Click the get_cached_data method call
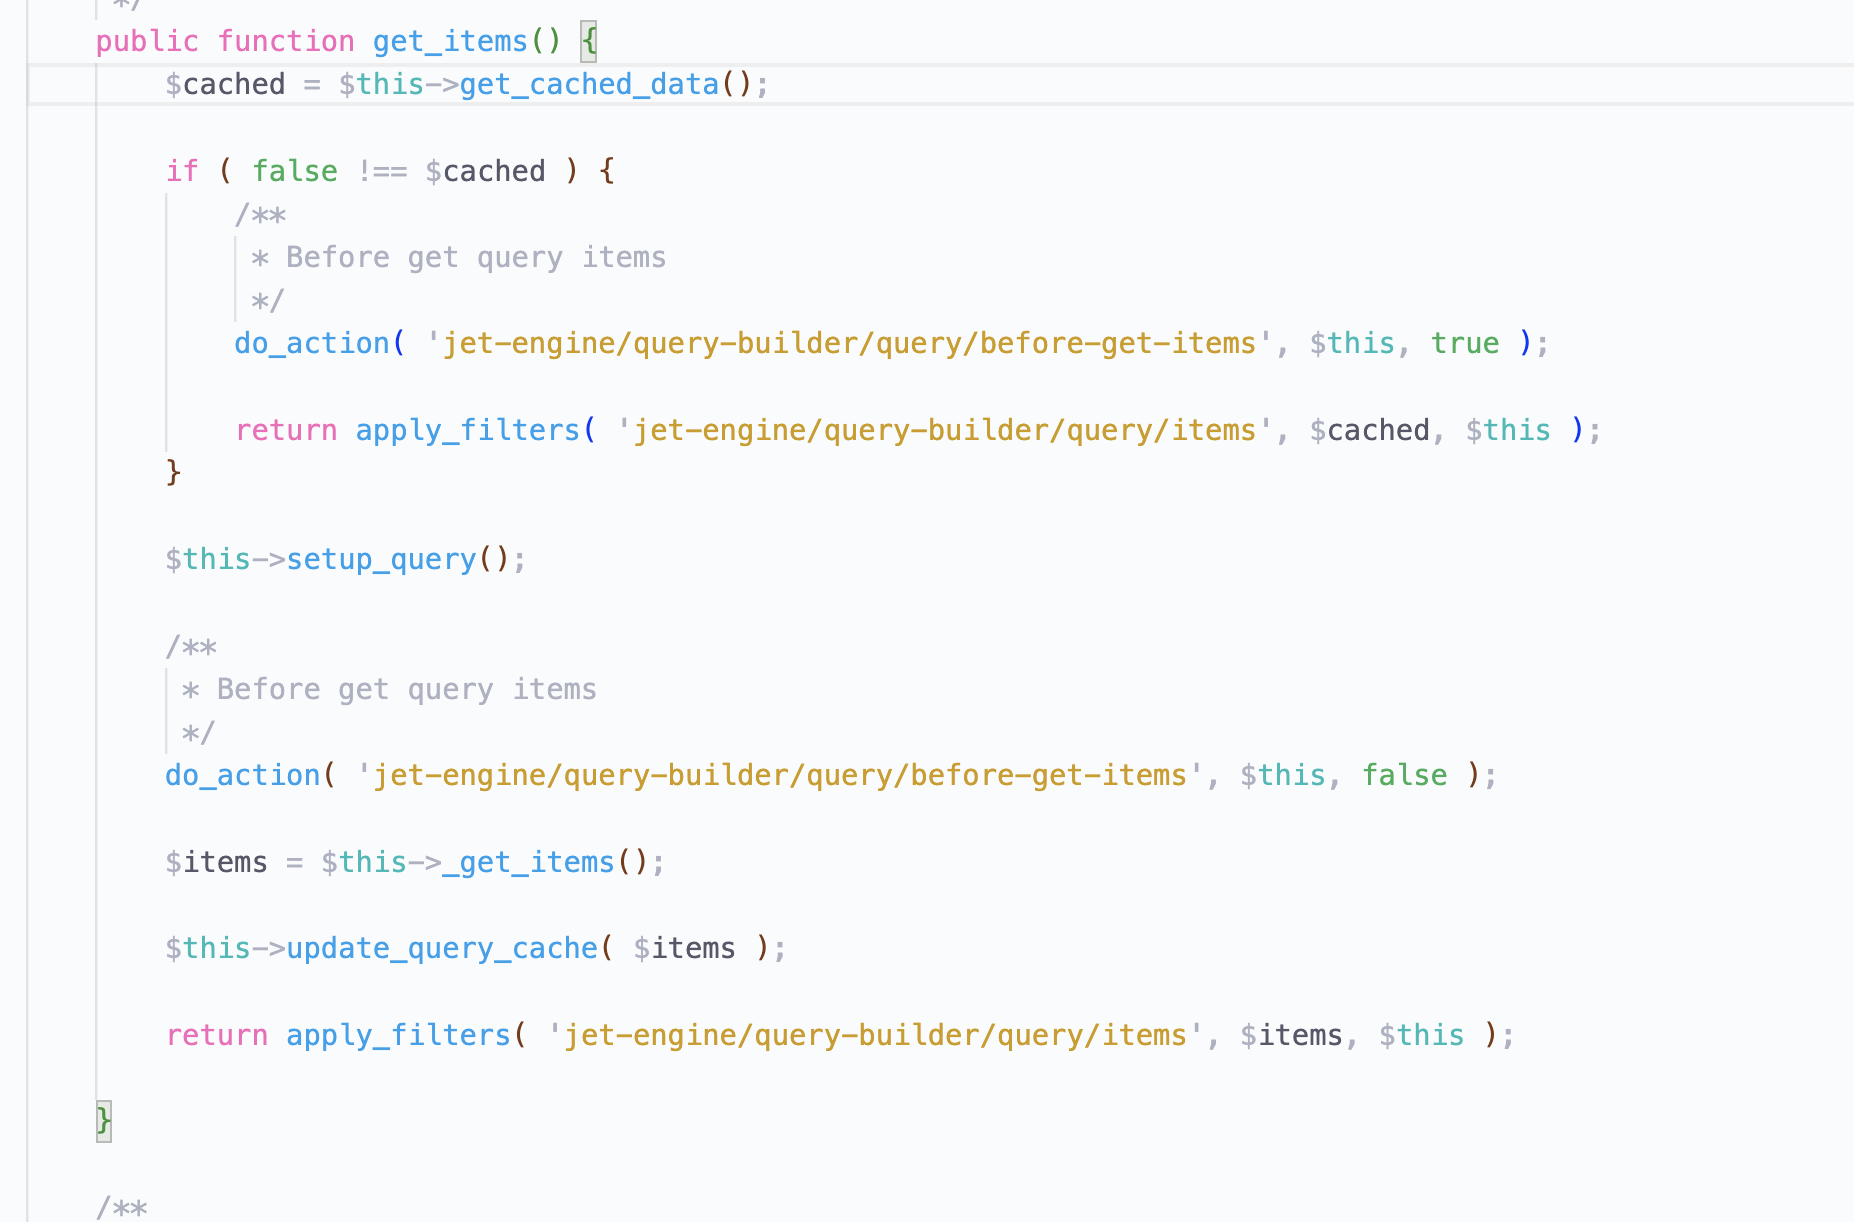 pos(589,84)
